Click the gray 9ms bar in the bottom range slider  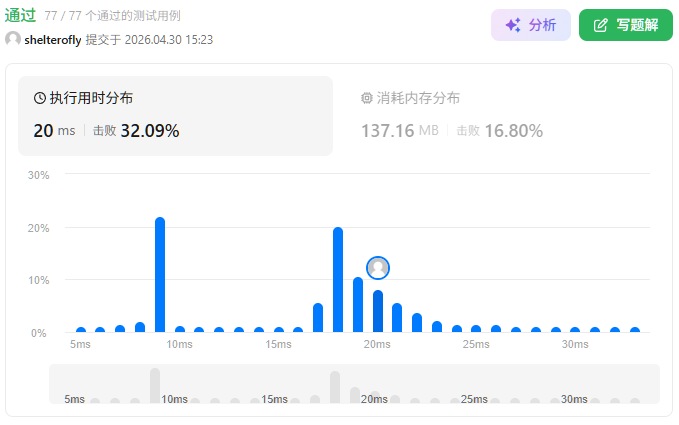click(155, 385)
